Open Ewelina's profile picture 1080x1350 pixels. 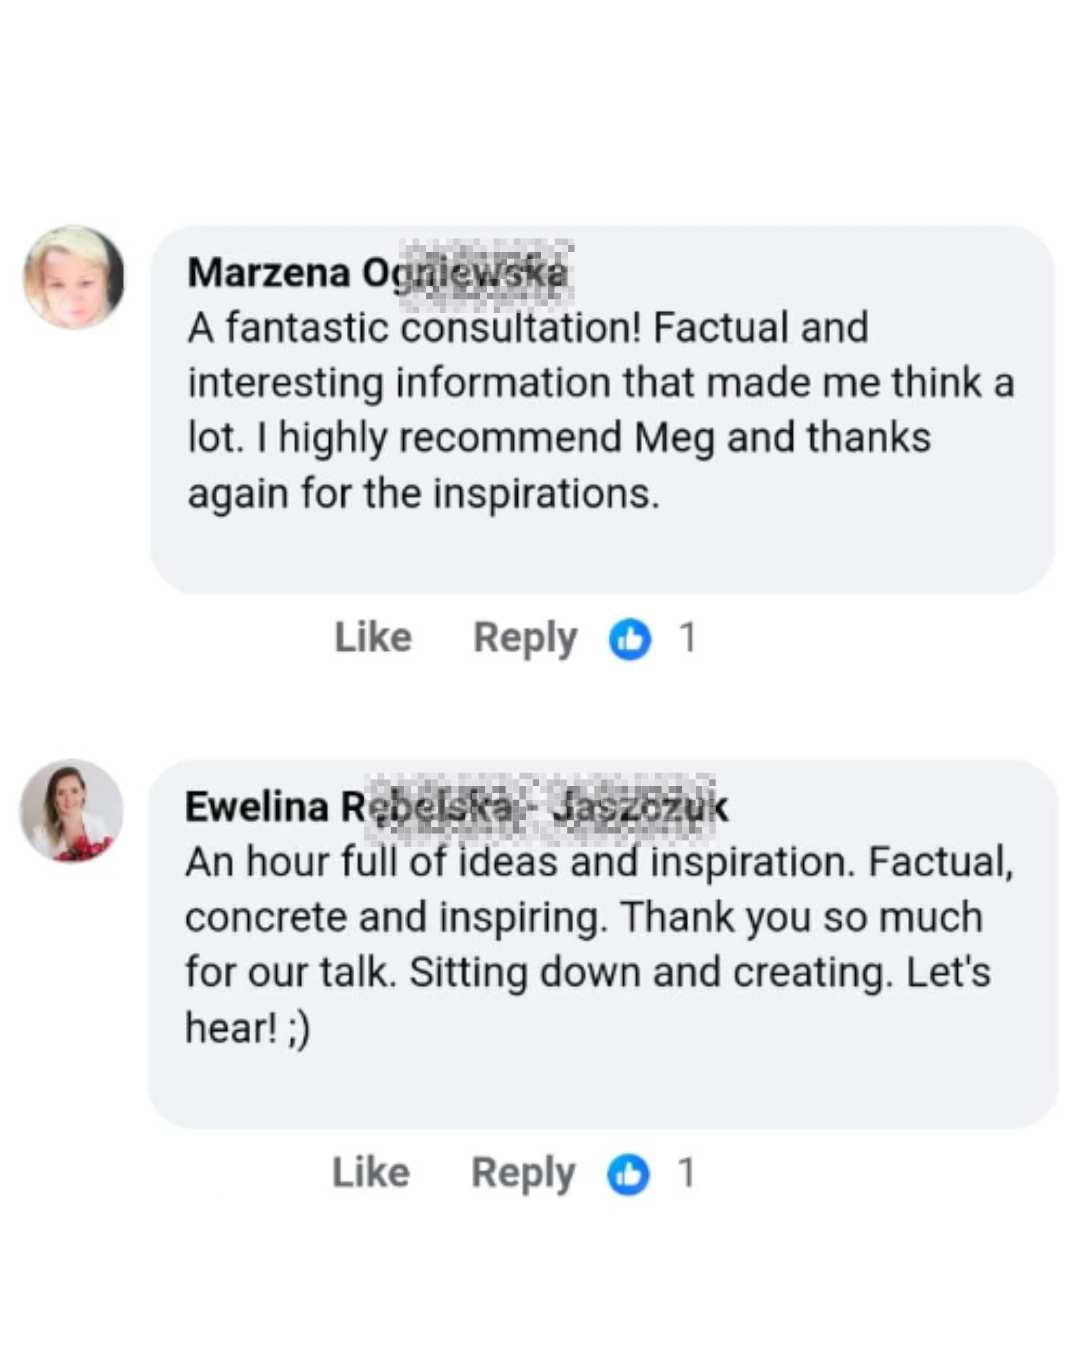pos(72,810)
